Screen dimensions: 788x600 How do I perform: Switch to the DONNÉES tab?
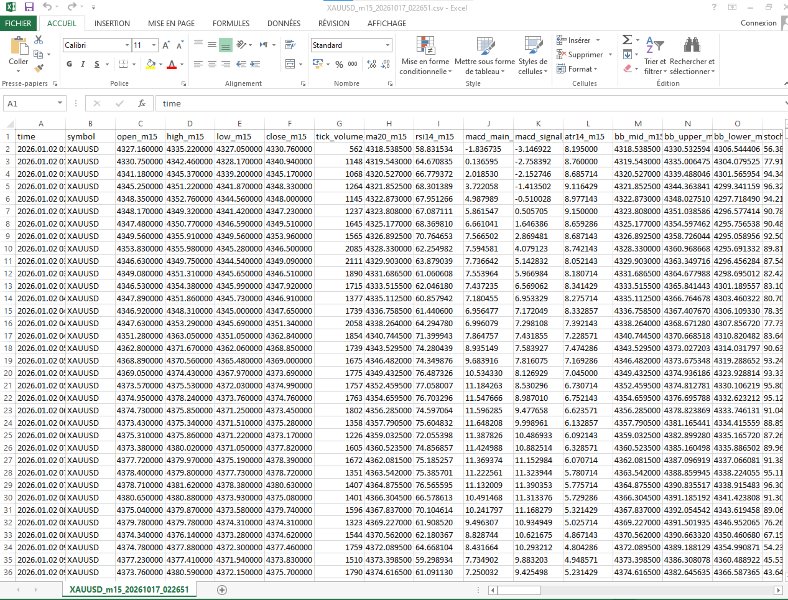tap(283, 23)
